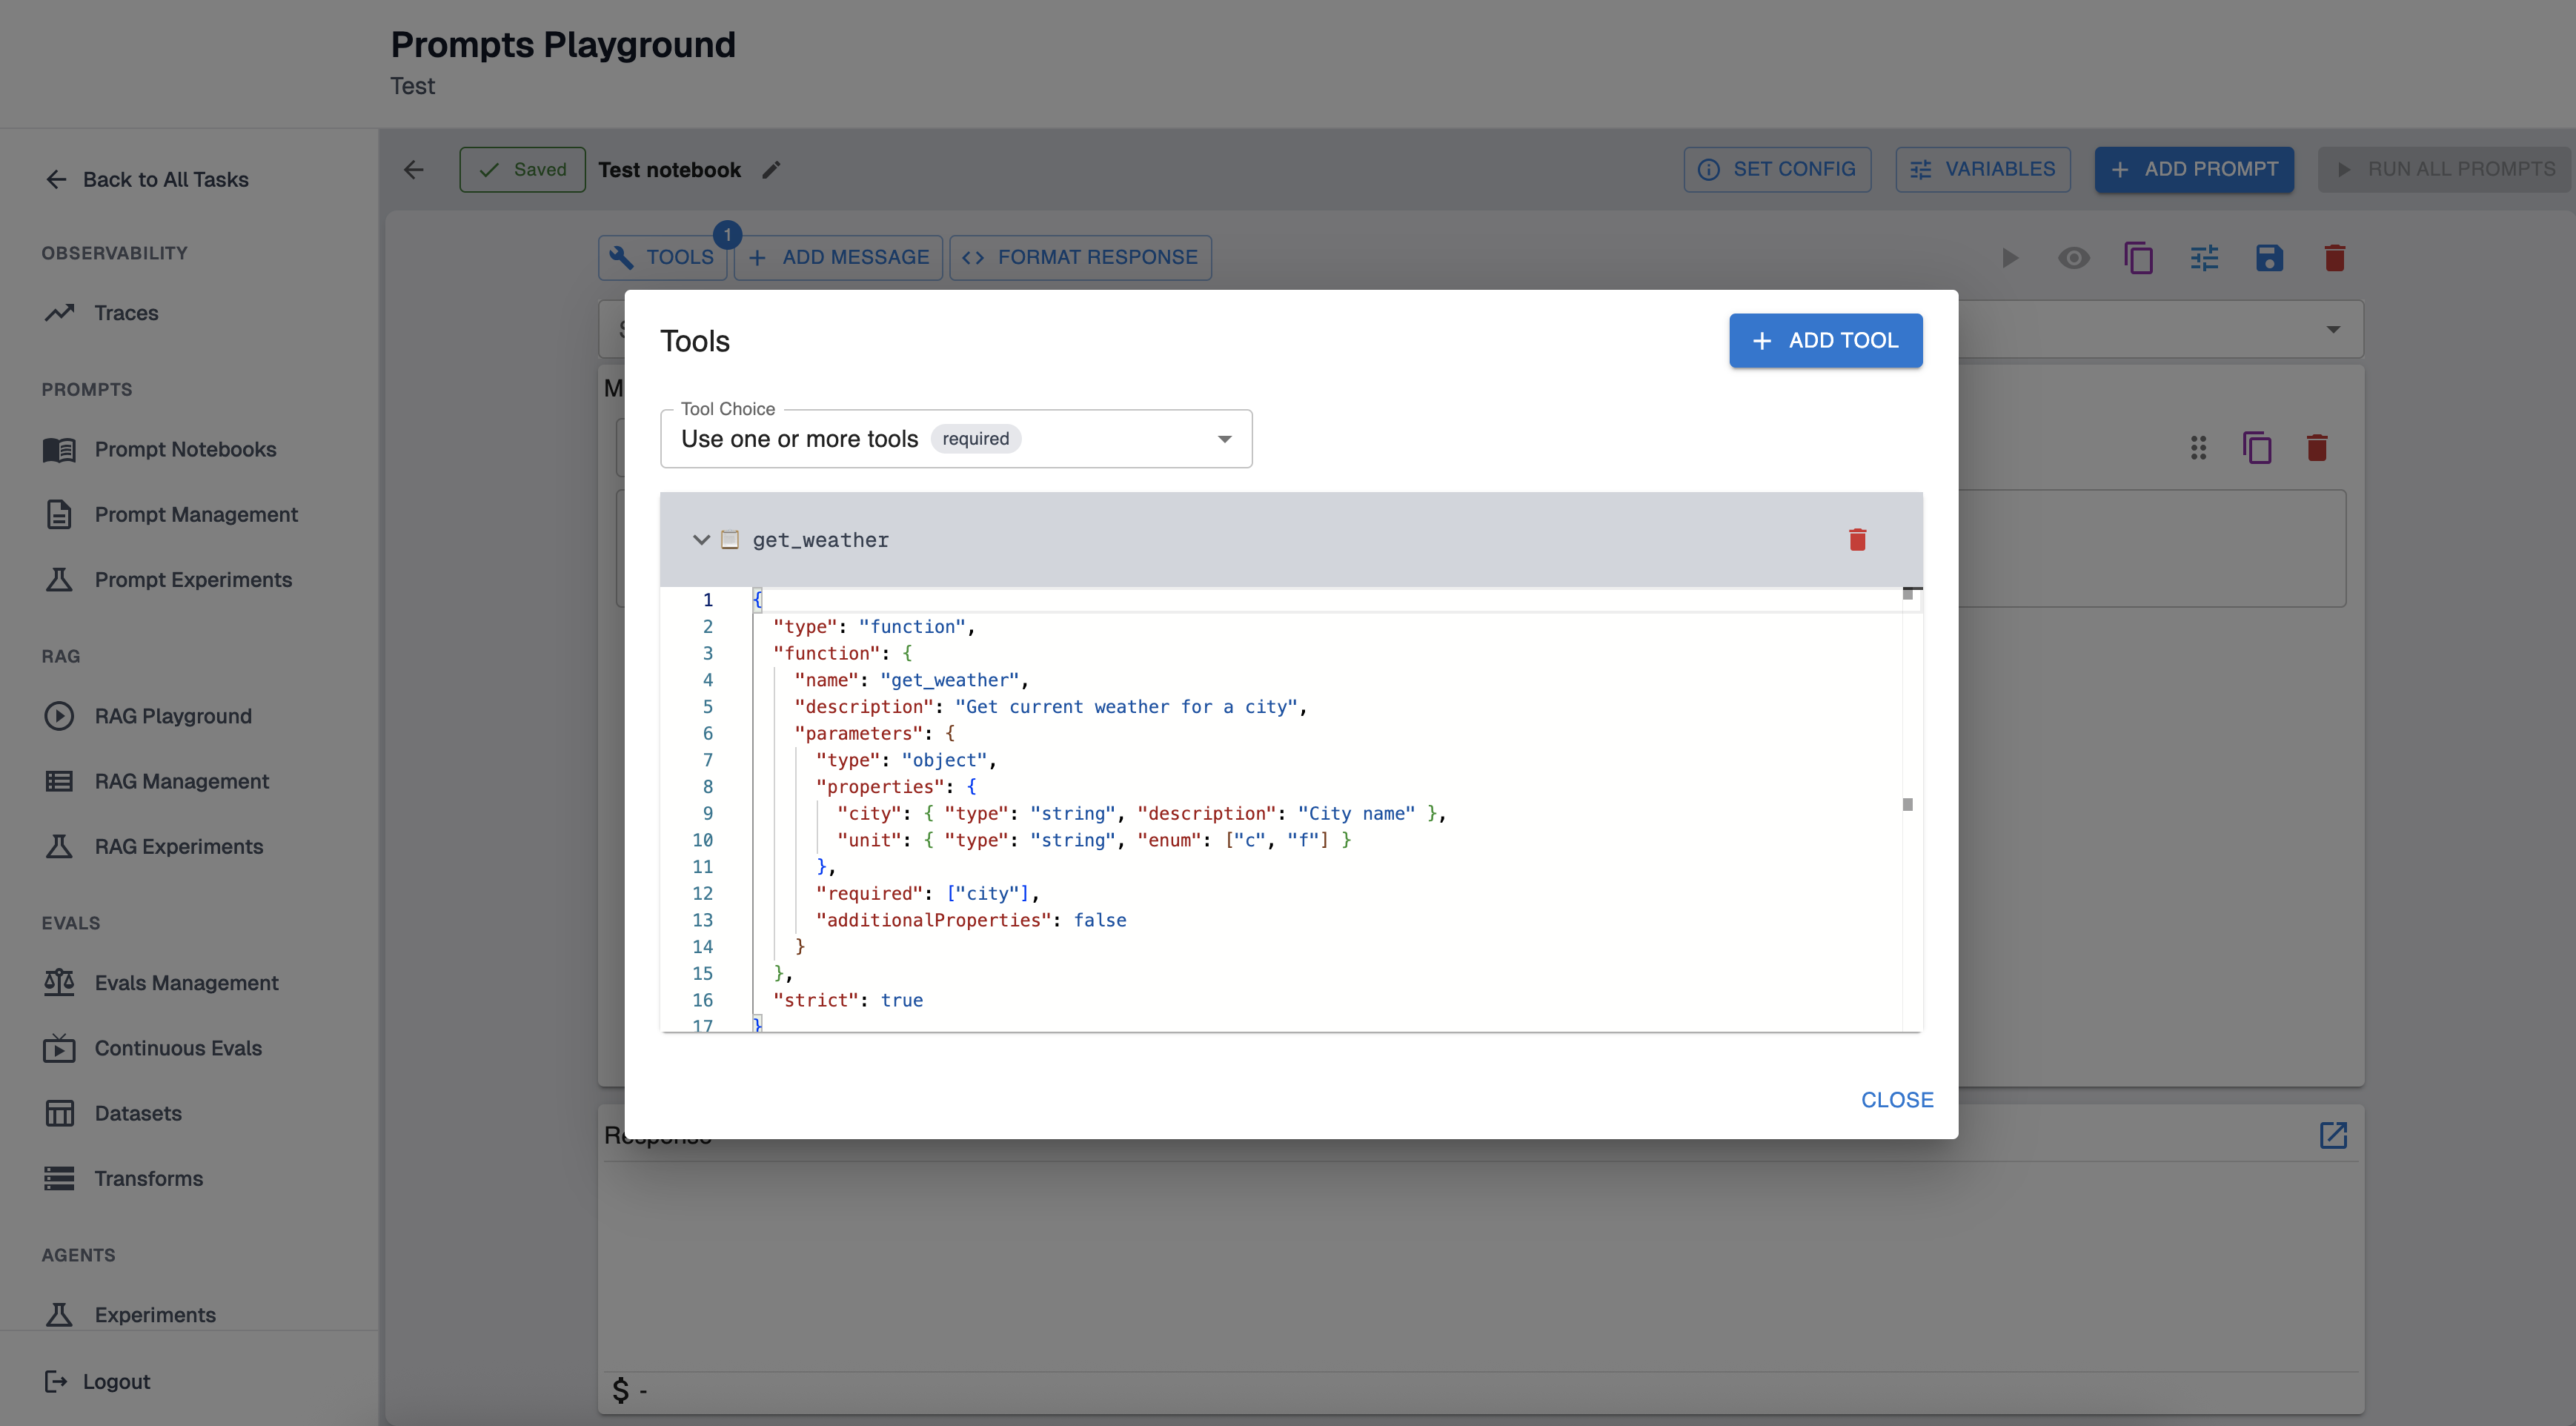Open response in expanded view icon
2576x1426 pixels.
[2332, 1135]
